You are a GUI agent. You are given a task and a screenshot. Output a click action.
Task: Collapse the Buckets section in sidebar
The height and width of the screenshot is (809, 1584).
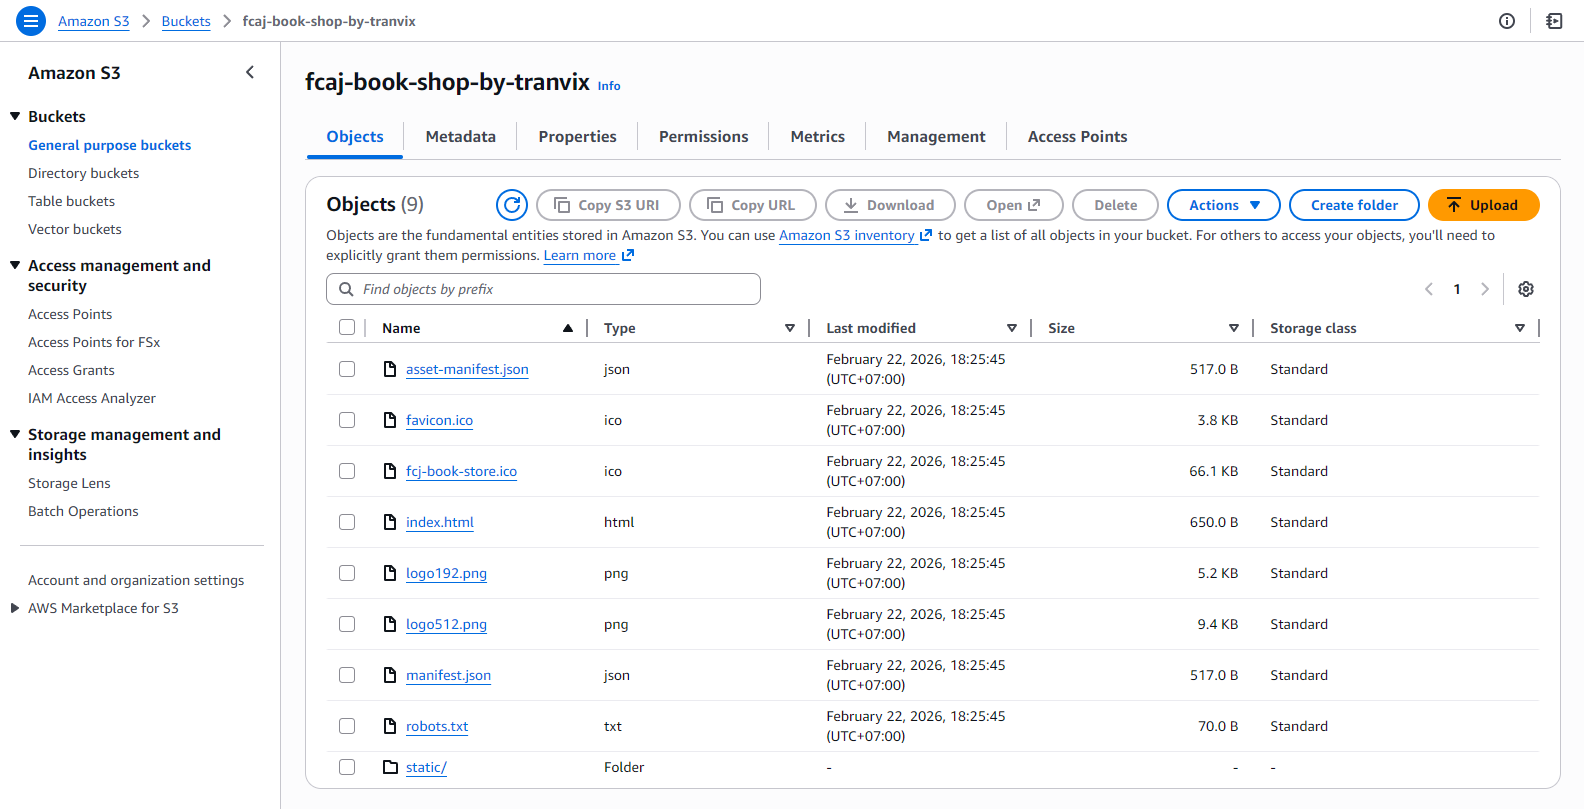[x=15, y=116]
